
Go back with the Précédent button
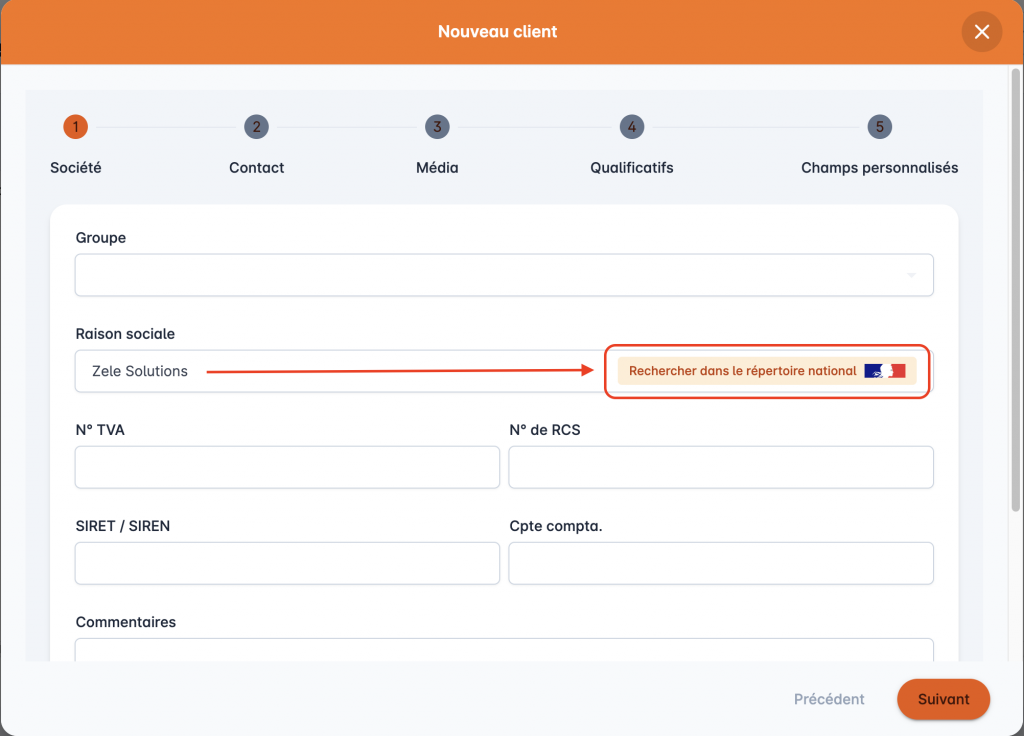tap(829, 699)
